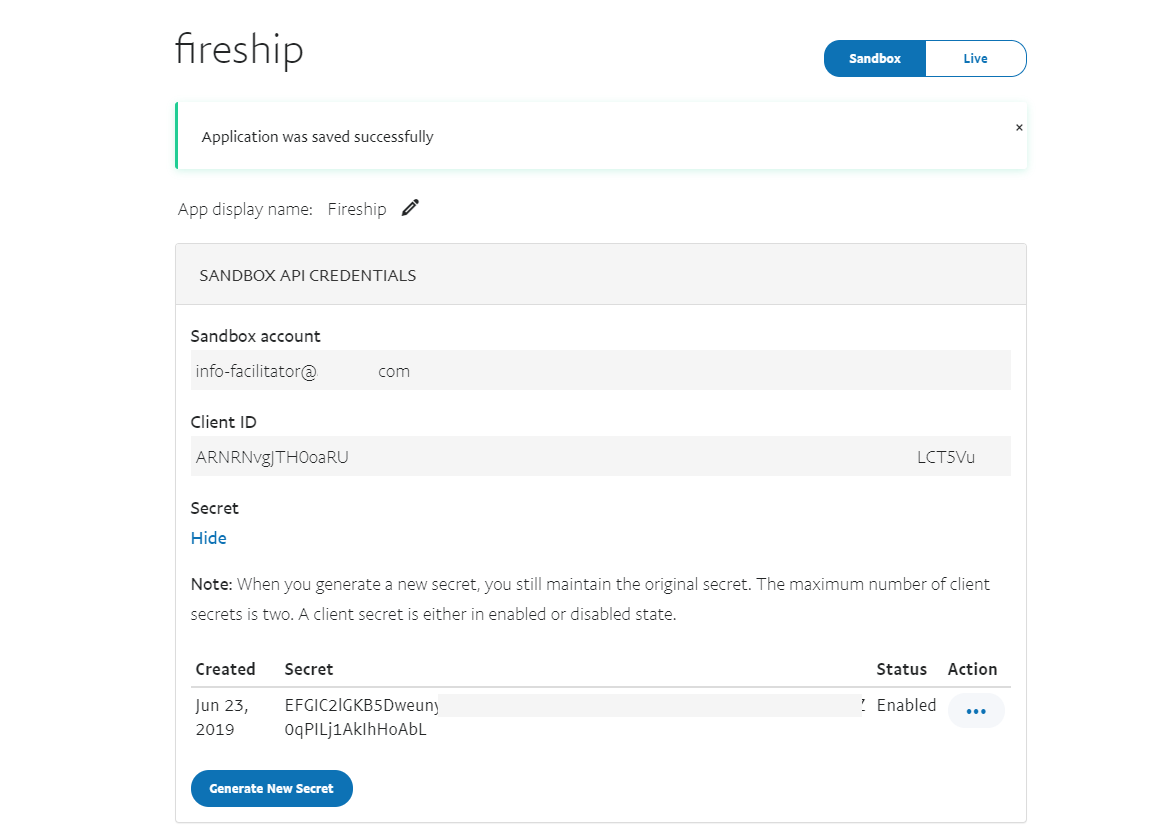The image size is (1175, 830).
Task: Dismiss the 'Application was saved successfully' notification
Action: pos(1019,127)
